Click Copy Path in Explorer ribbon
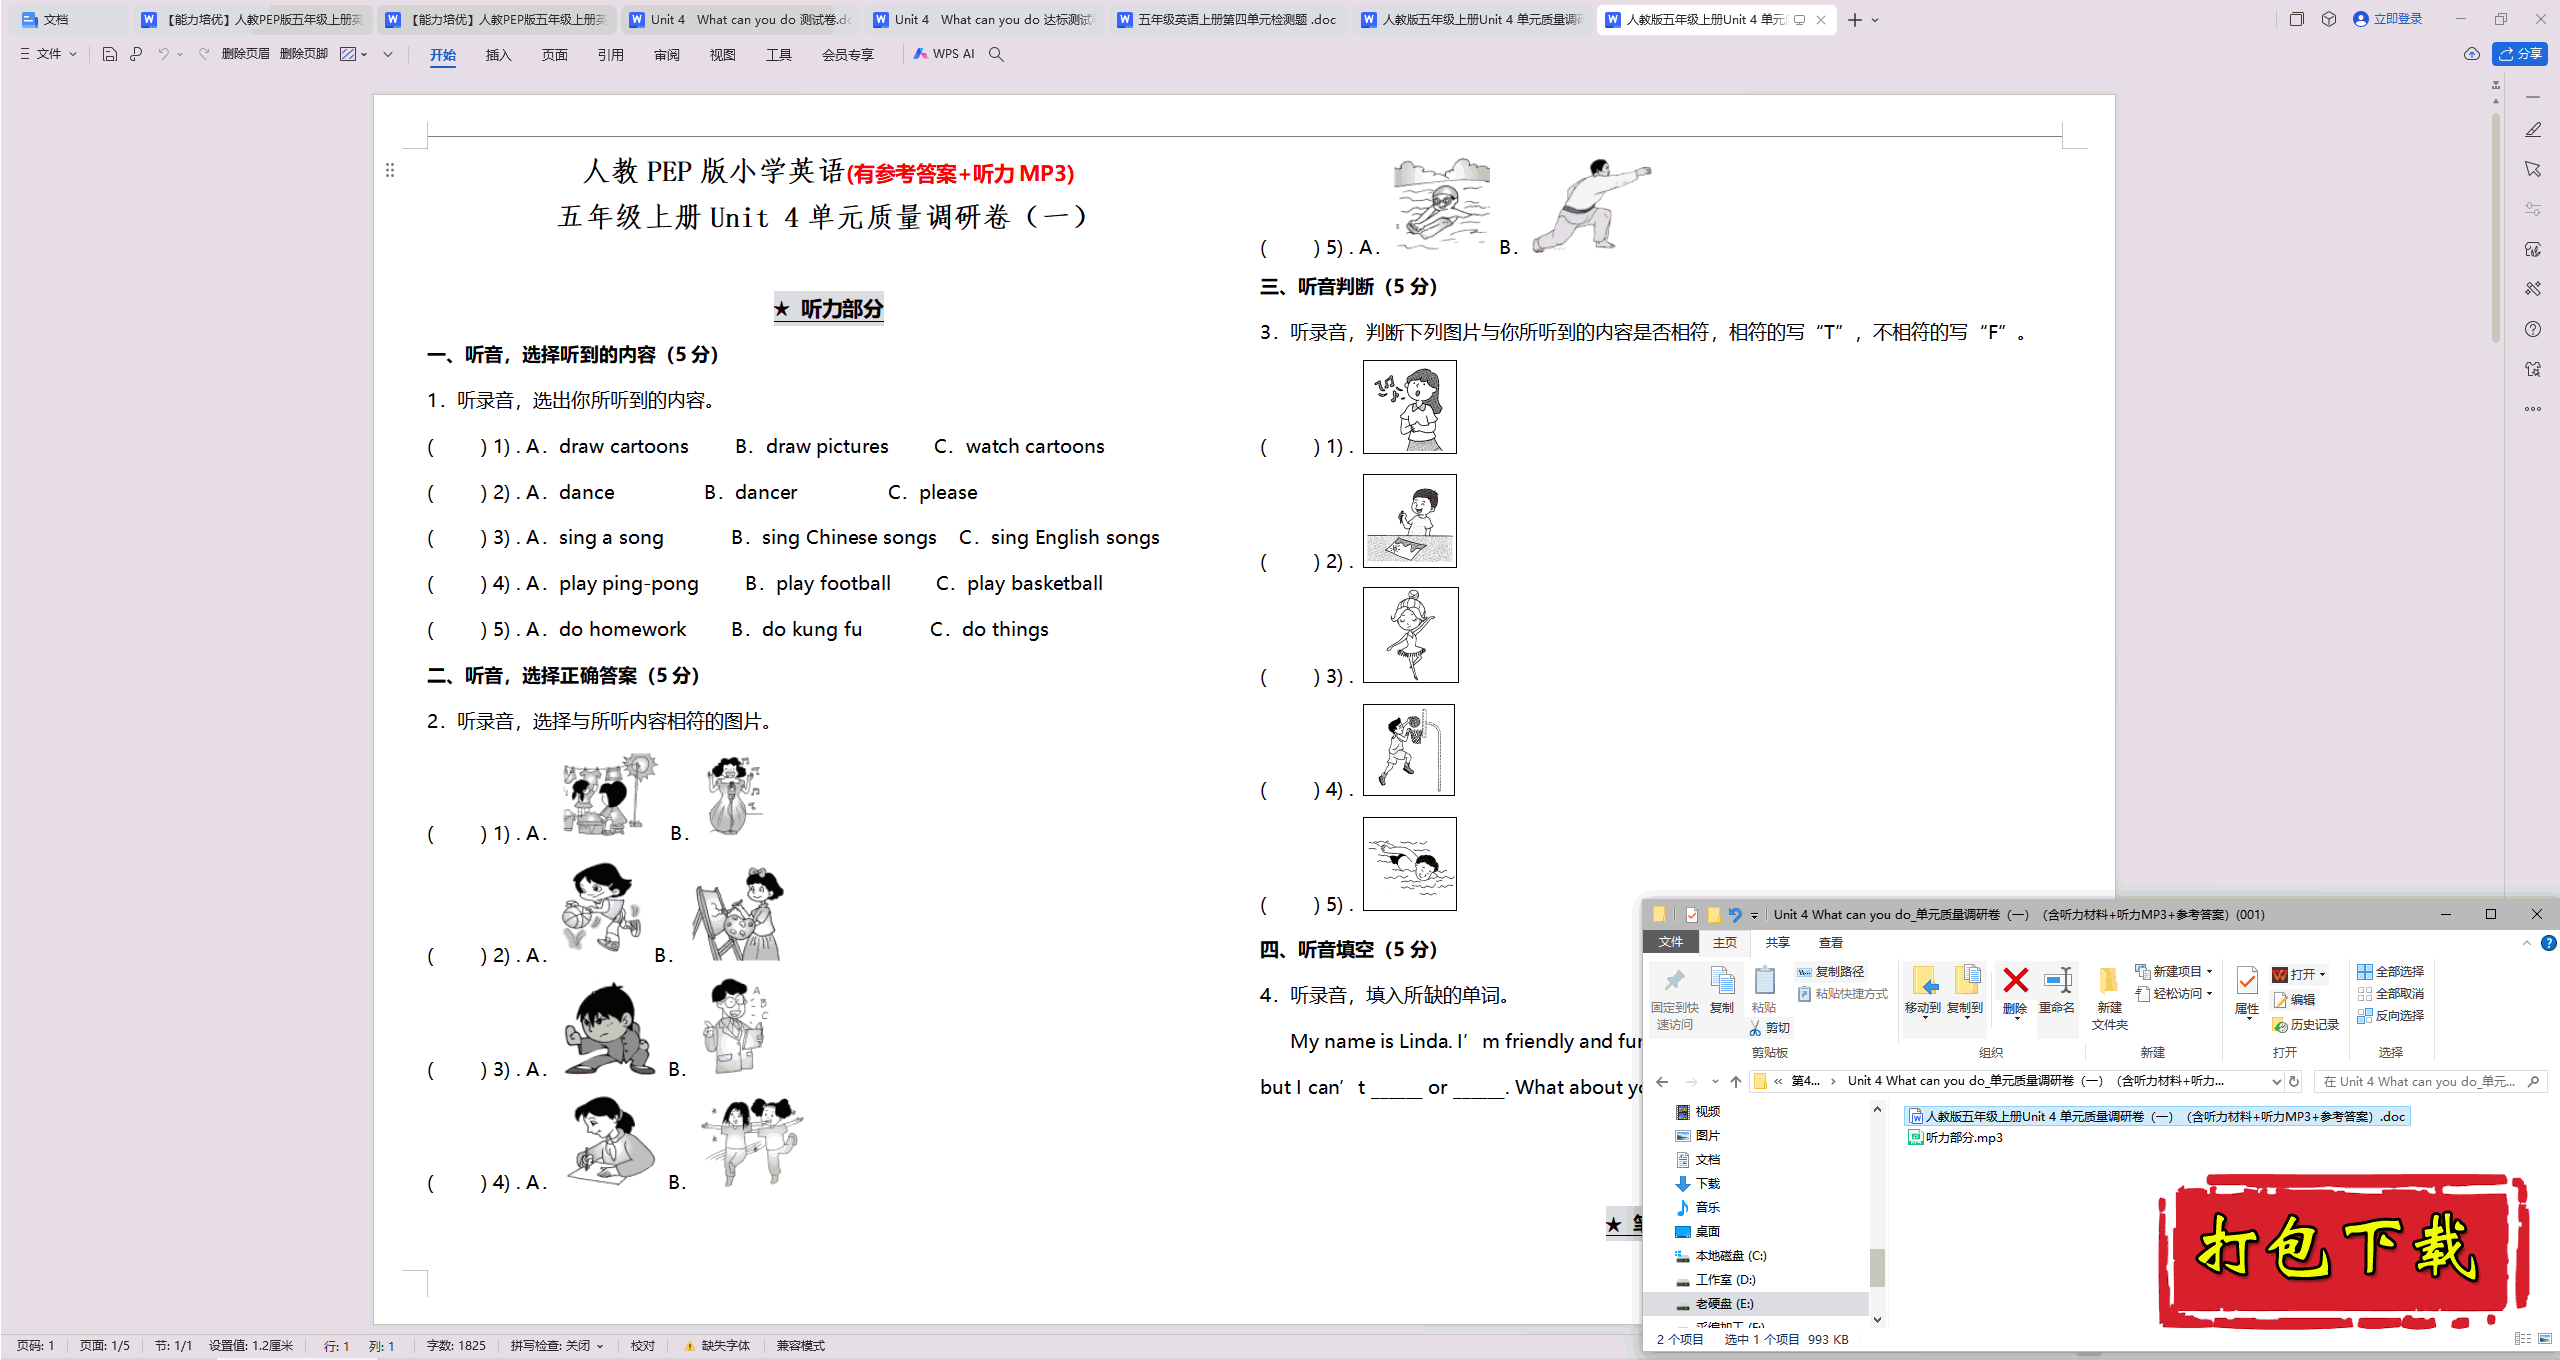Viewport: 2560px width, 1360px height. click(x=1831, y=972)
